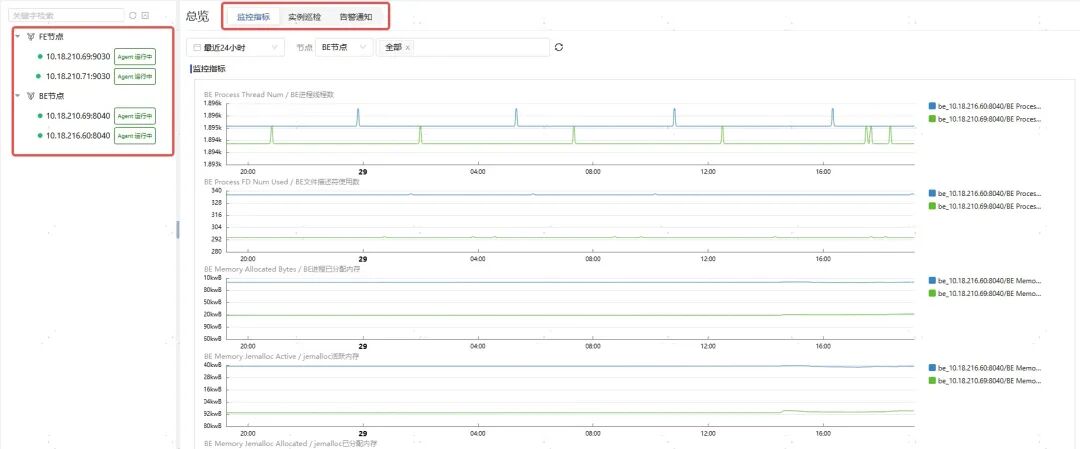Click the 监控指标 section heading
The width and height of the screenshot is (1080, 449).
209,69
